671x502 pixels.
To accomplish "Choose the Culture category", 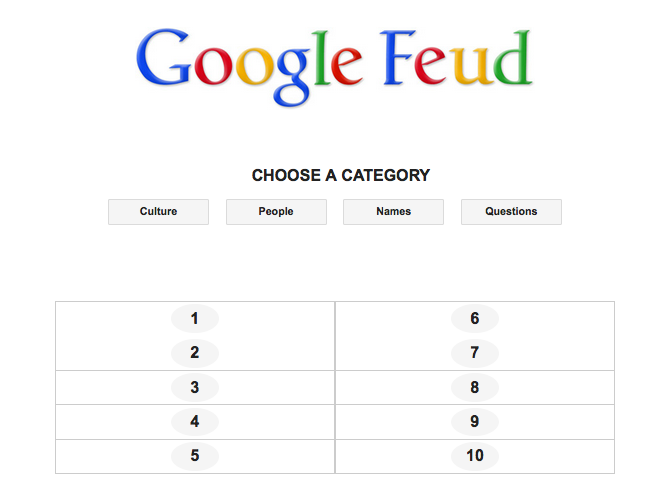I will (x=158, y=212).
